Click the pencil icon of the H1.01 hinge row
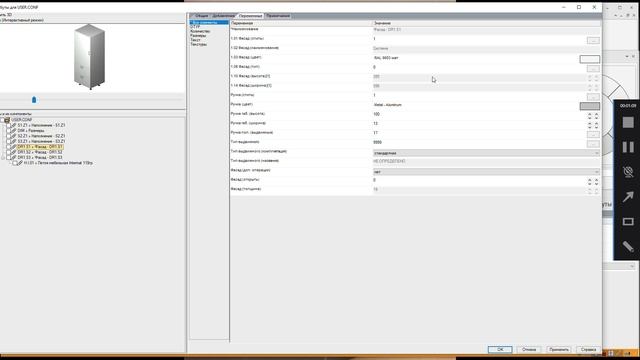Image resolution: width=640 pixels, height=360 pixels. (x=20, y=163)
